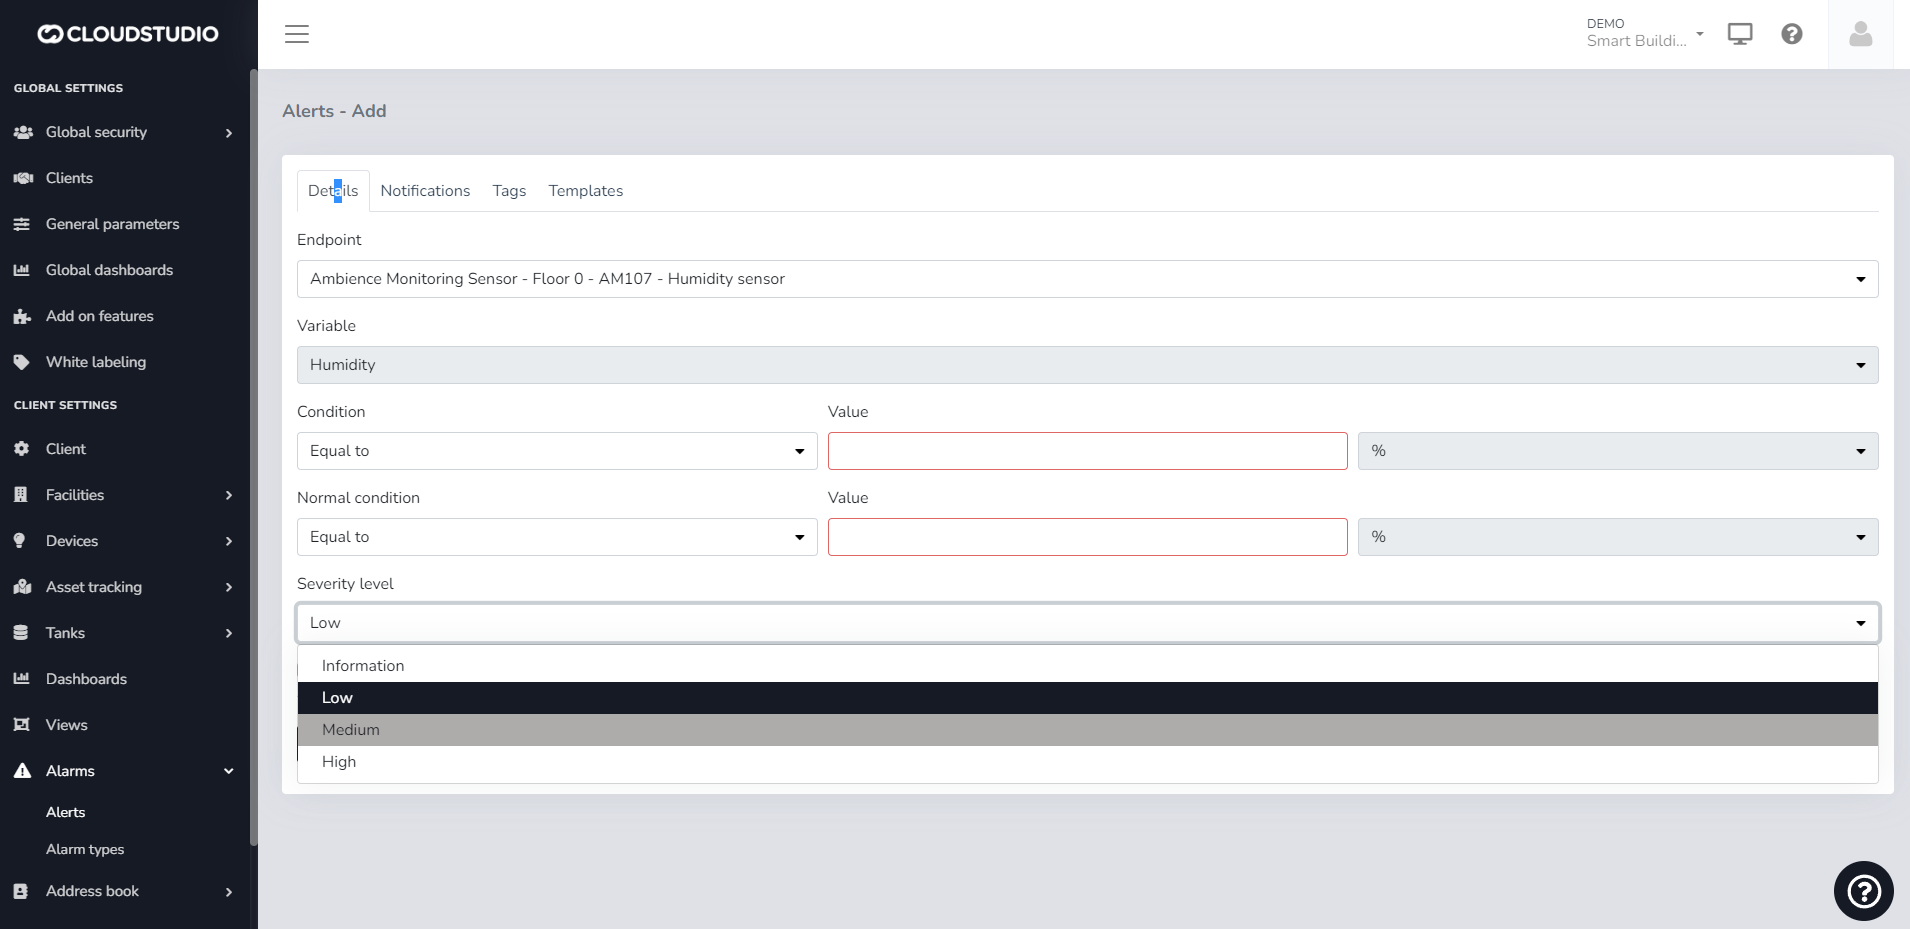Screen dimensions: 1910x929
Task: Switch to the Templates tab
Action: pos(585,191)
